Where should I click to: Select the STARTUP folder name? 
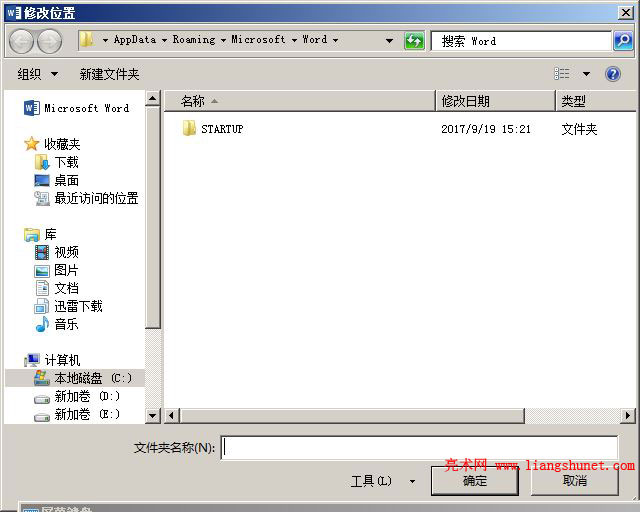click(x=222, y=129)
